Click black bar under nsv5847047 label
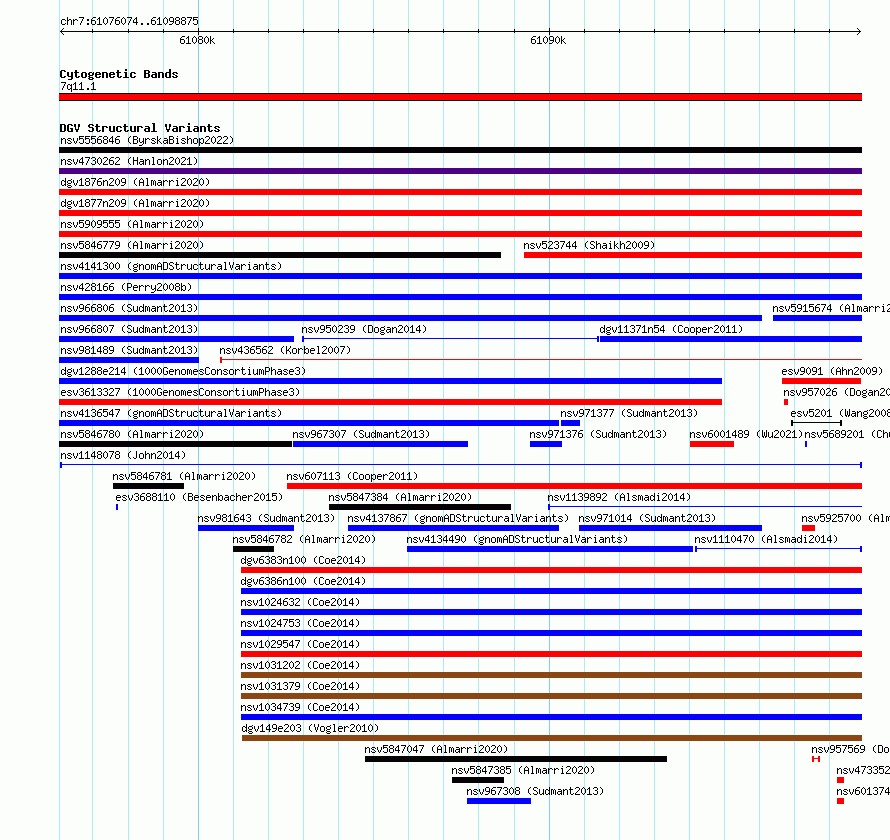Screen dimensions: 890x840 coord(516,759)
